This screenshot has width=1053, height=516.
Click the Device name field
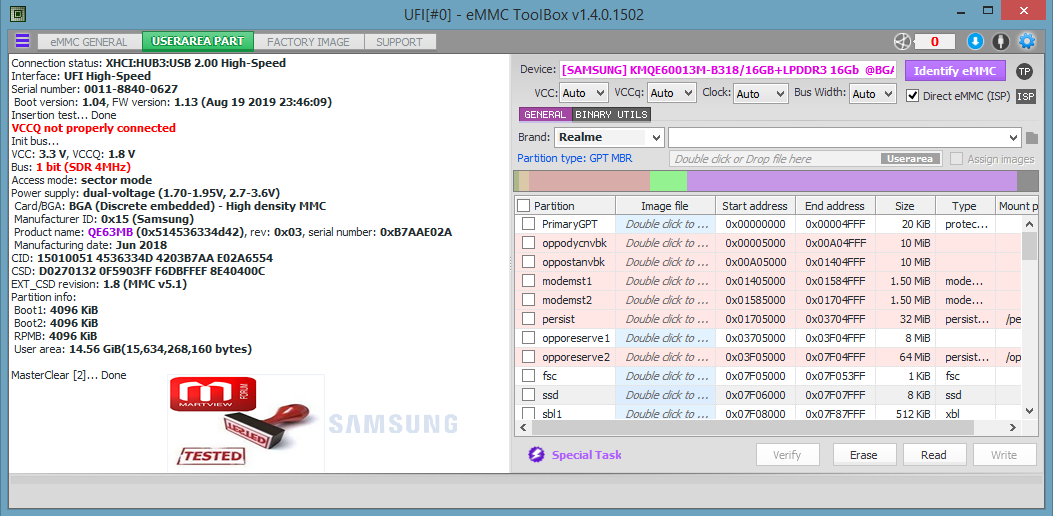(728, 70)
